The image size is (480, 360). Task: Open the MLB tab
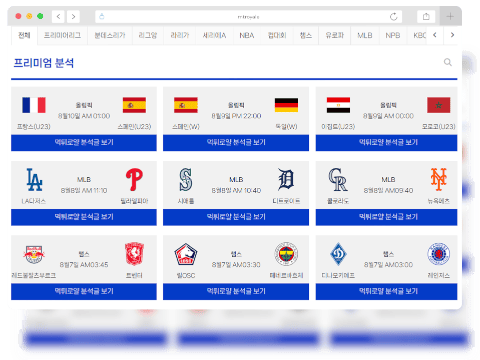[365, 35]
